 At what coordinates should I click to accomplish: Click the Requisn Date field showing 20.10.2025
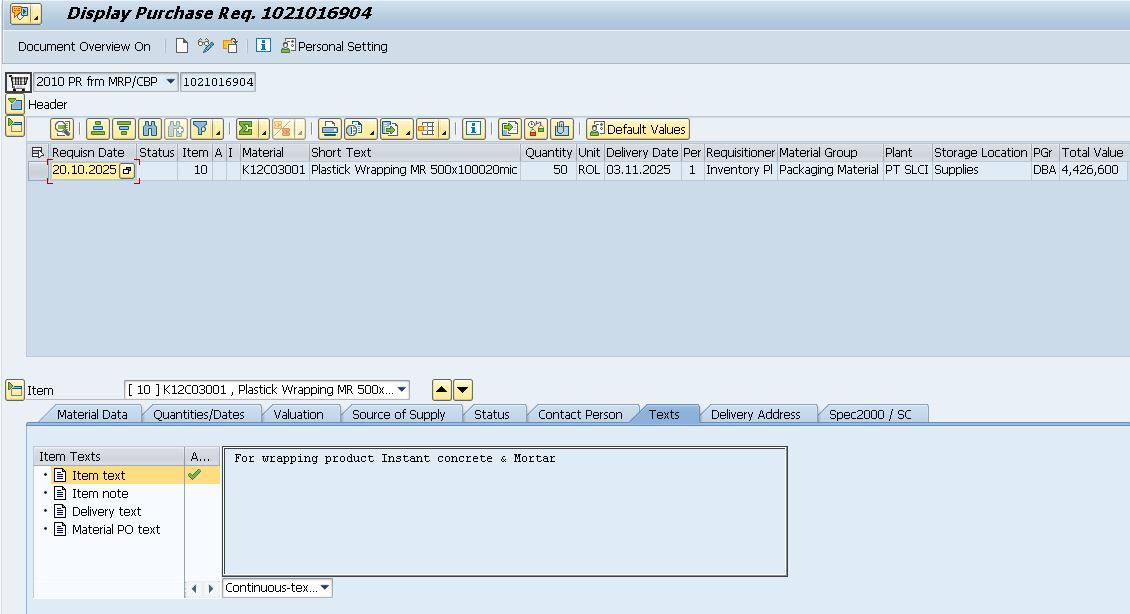[84, 171]
